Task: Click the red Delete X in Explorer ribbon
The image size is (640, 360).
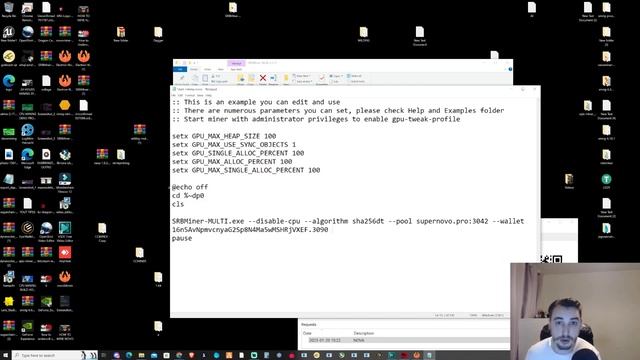Action: tap(263, 78)
